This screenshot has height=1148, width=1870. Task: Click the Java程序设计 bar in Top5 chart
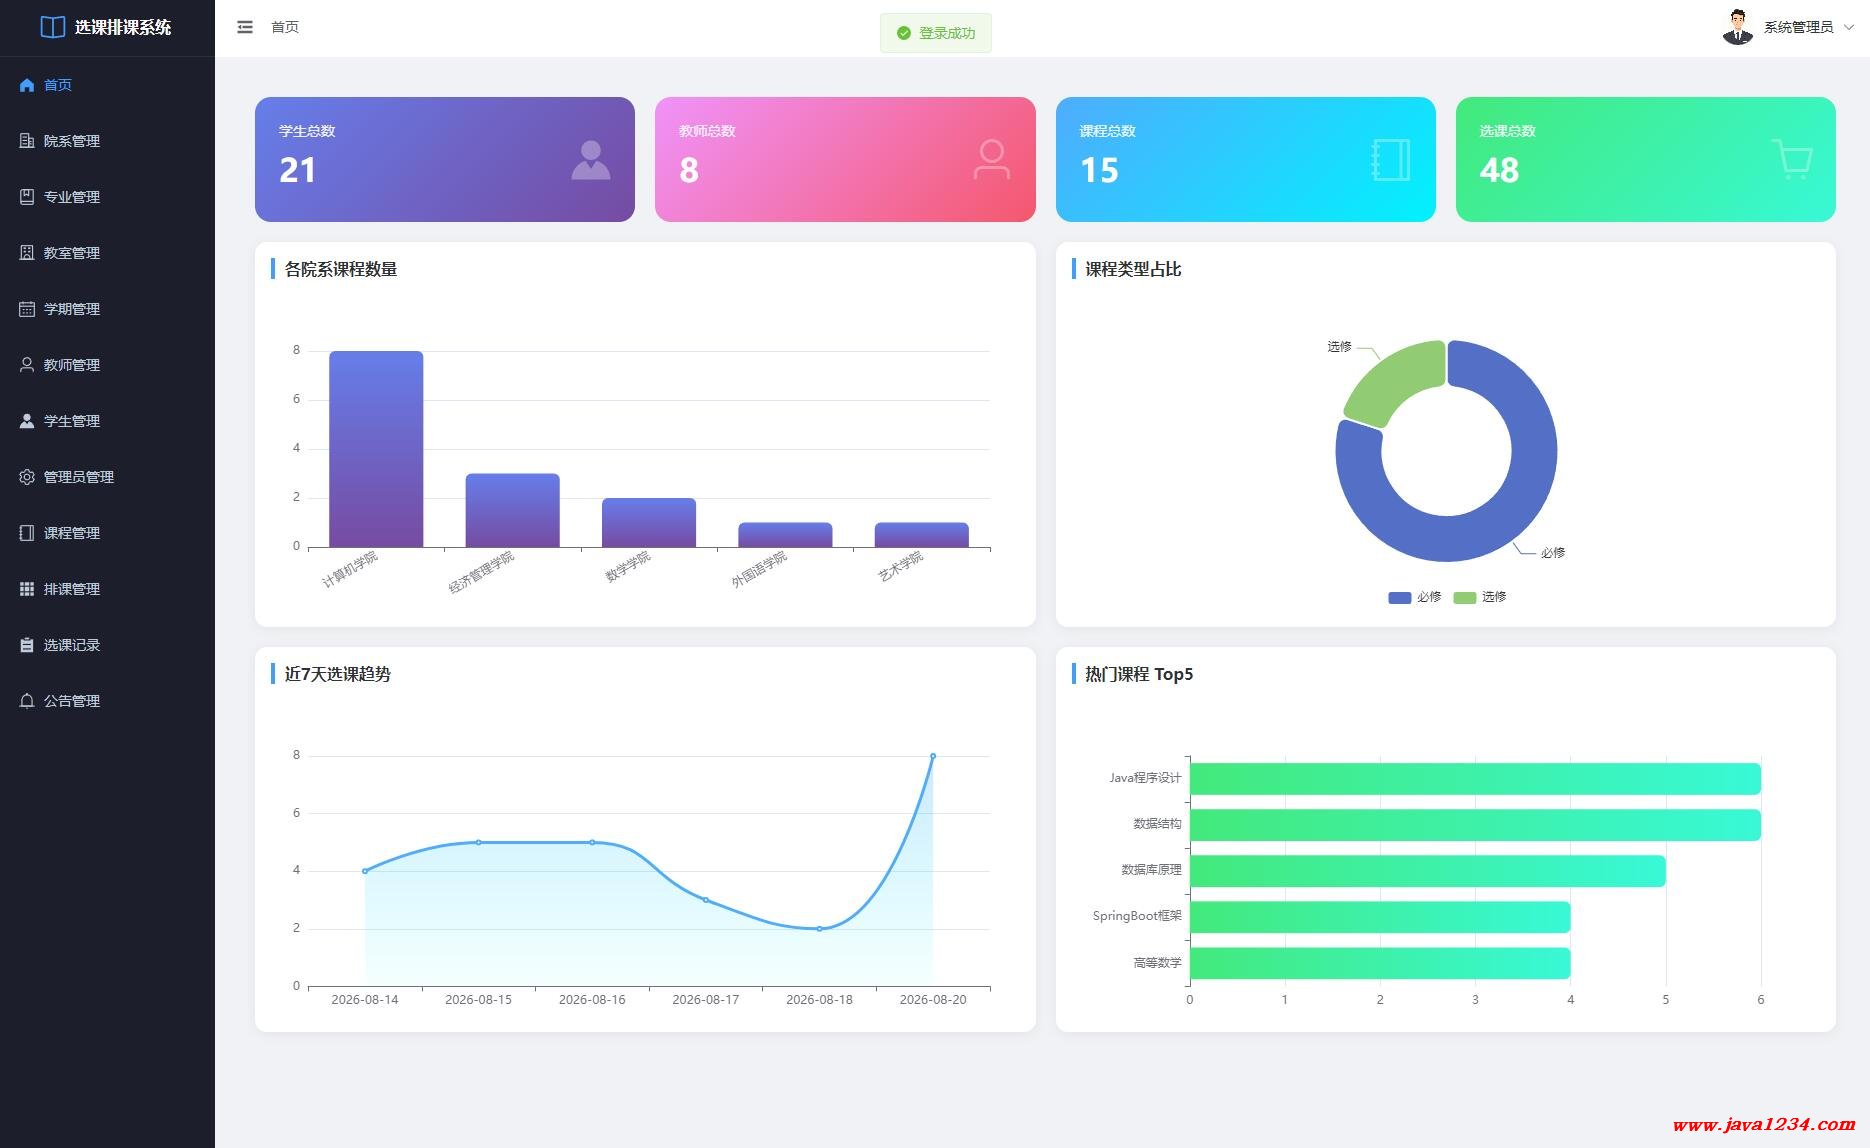coord(1475,779)
